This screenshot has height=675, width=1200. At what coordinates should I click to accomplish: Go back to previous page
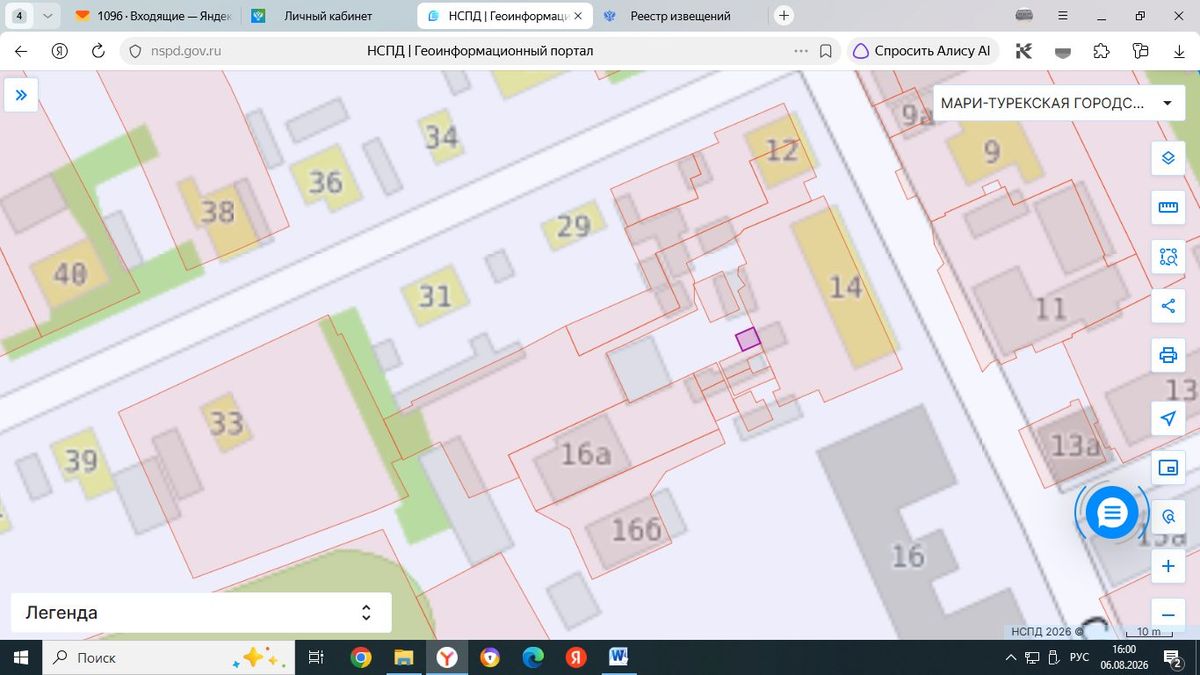[21, 51]
